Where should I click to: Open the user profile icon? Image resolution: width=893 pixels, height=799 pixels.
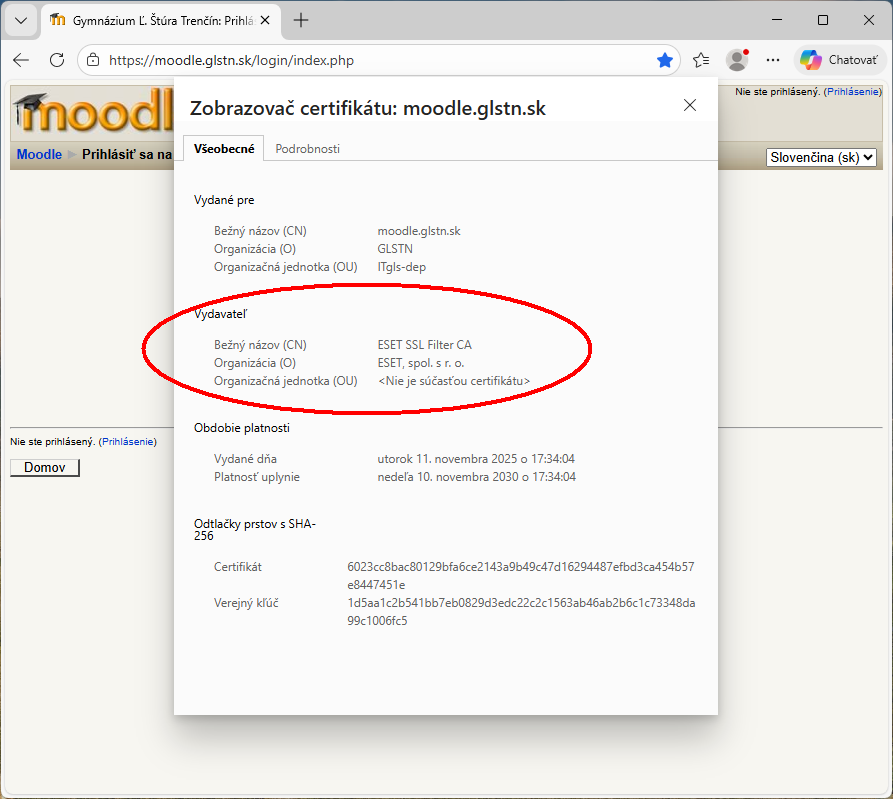tap(737, 60)
